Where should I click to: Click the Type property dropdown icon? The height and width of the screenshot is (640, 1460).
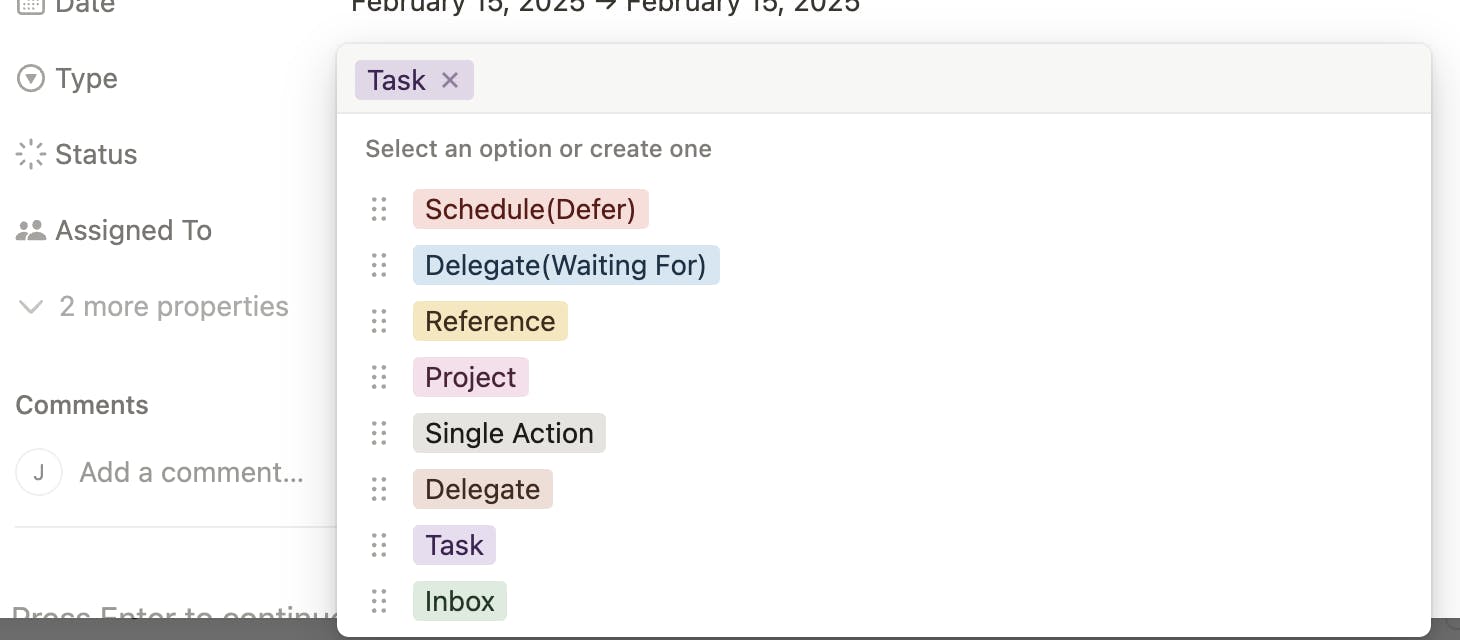coord(31,78)
